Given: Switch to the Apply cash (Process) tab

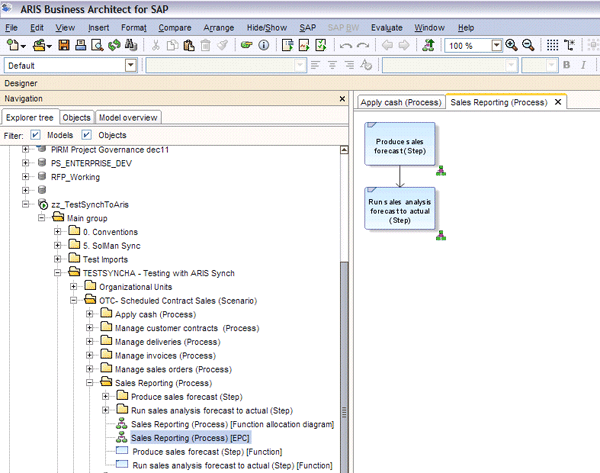Looking at the screenshot, I should [401, 103].
